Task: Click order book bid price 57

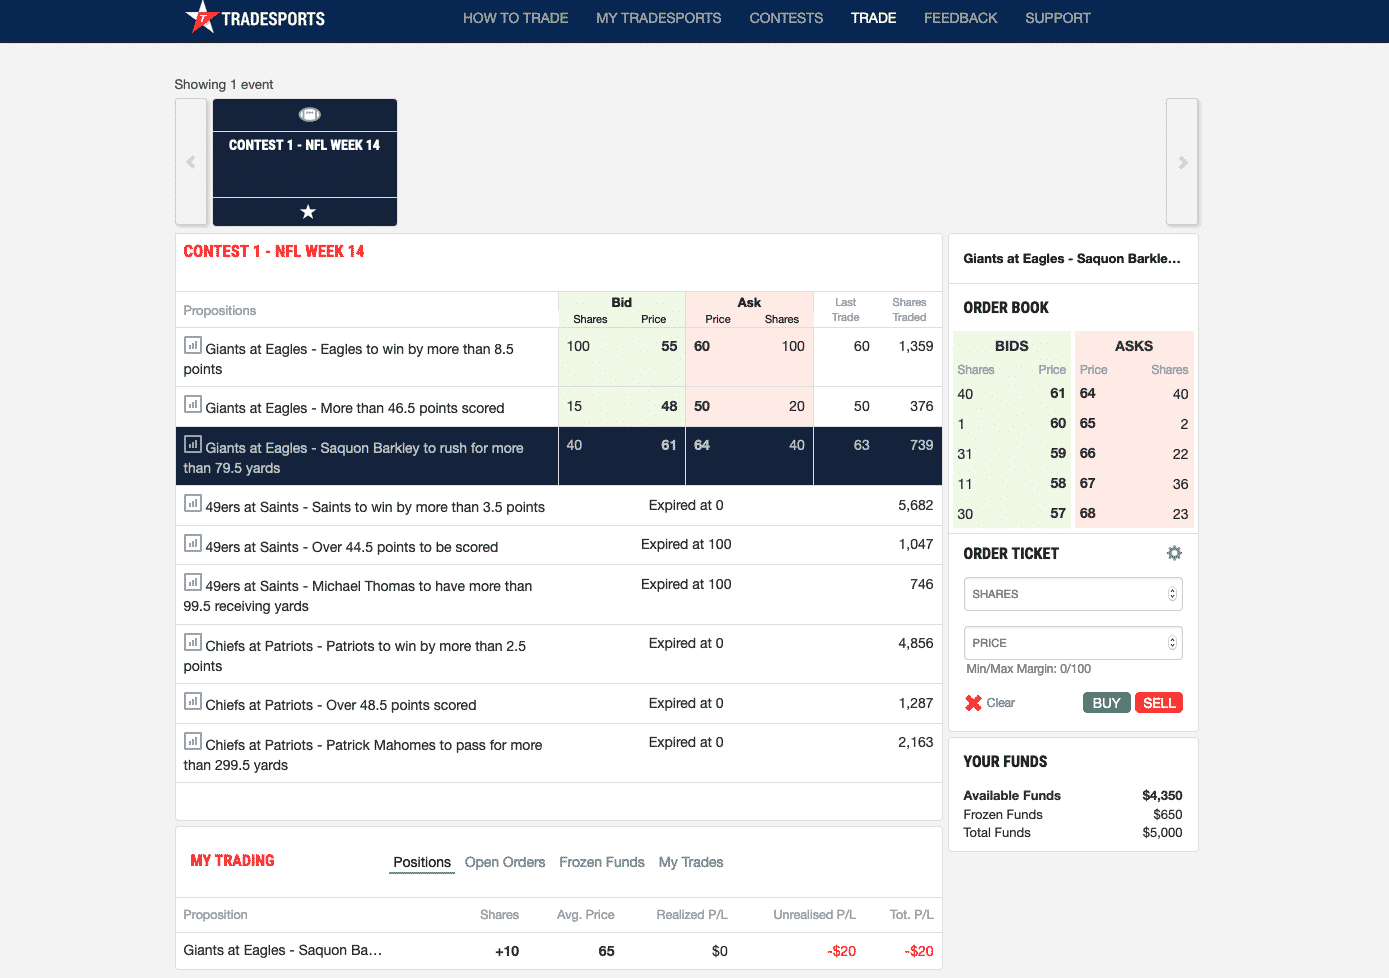Action: 1058,513
